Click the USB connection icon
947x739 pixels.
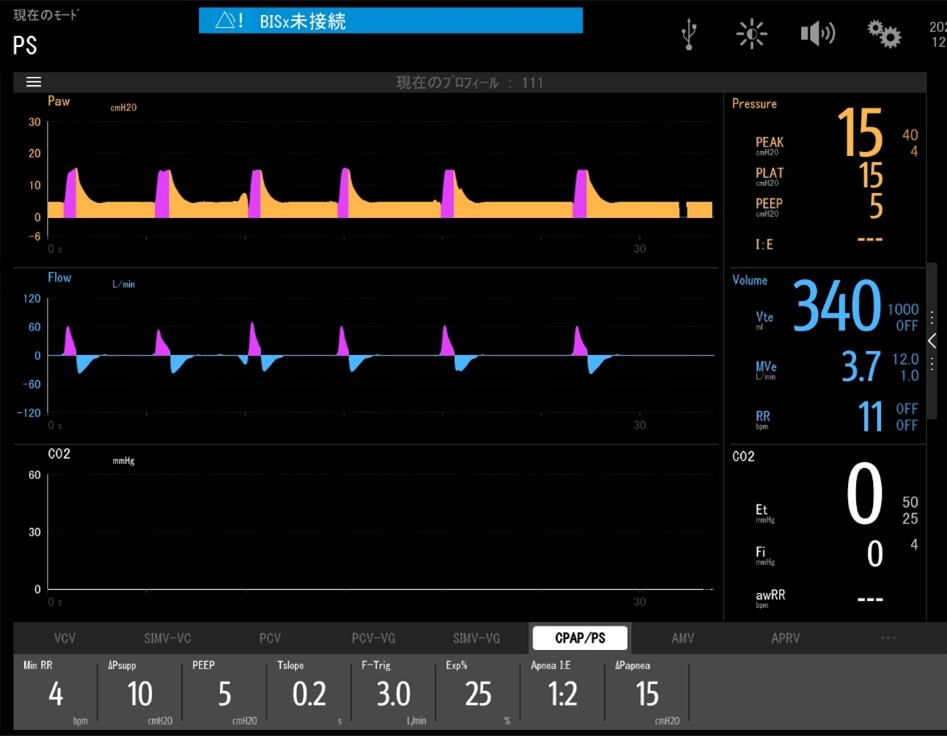(x=688, y=34)
